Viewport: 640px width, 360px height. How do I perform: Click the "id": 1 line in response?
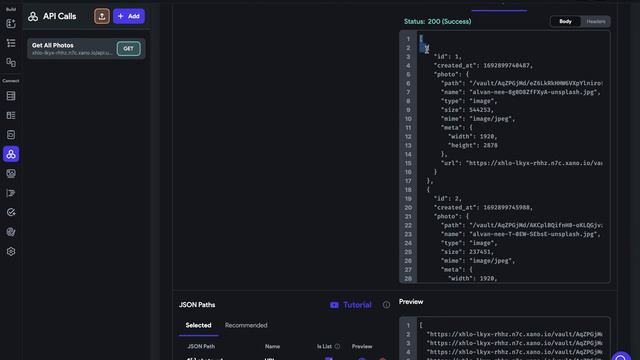coord(448,57)
